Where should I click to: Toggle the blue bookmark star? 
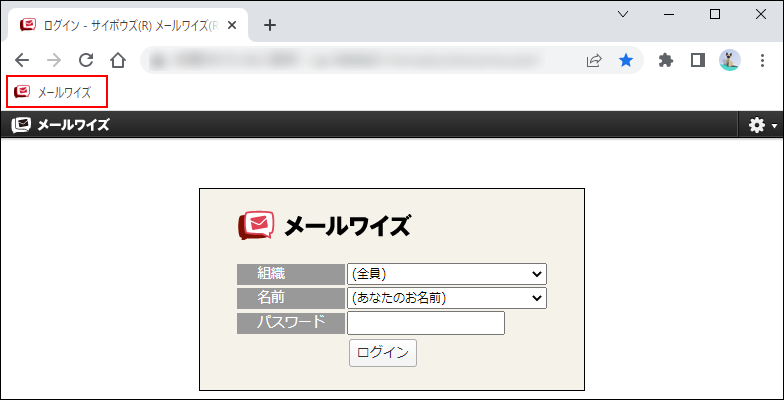point(626,60)
